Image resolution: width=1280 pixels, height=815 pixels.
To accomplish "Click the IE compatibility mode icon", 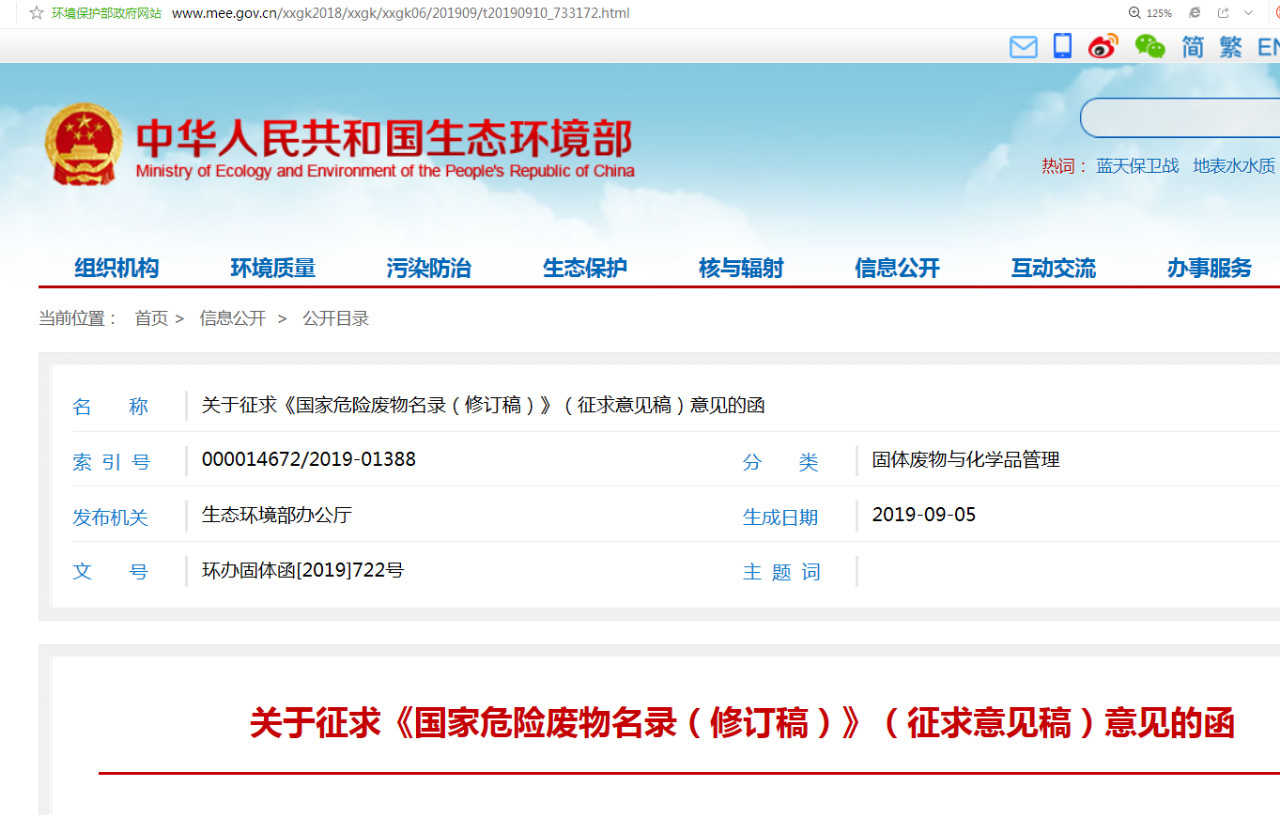I will (x=1194, y=13).
